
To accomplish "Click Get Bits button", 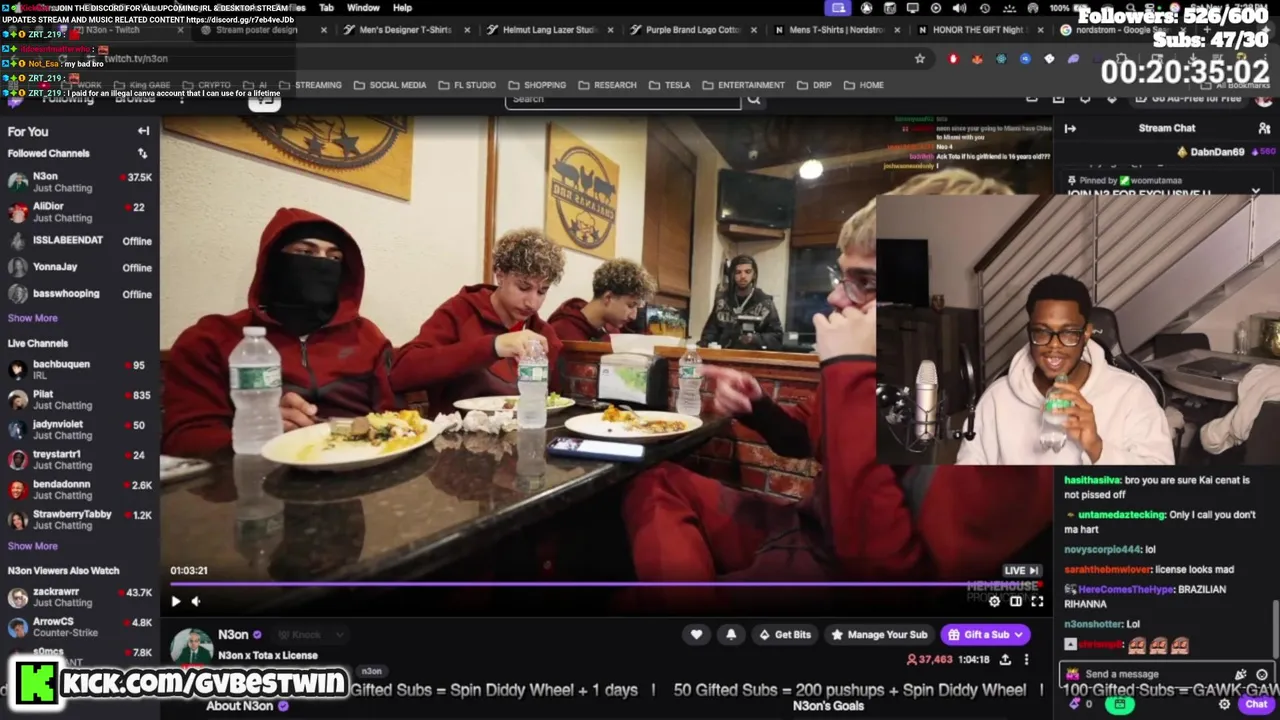I will click(x=785, y=634).
